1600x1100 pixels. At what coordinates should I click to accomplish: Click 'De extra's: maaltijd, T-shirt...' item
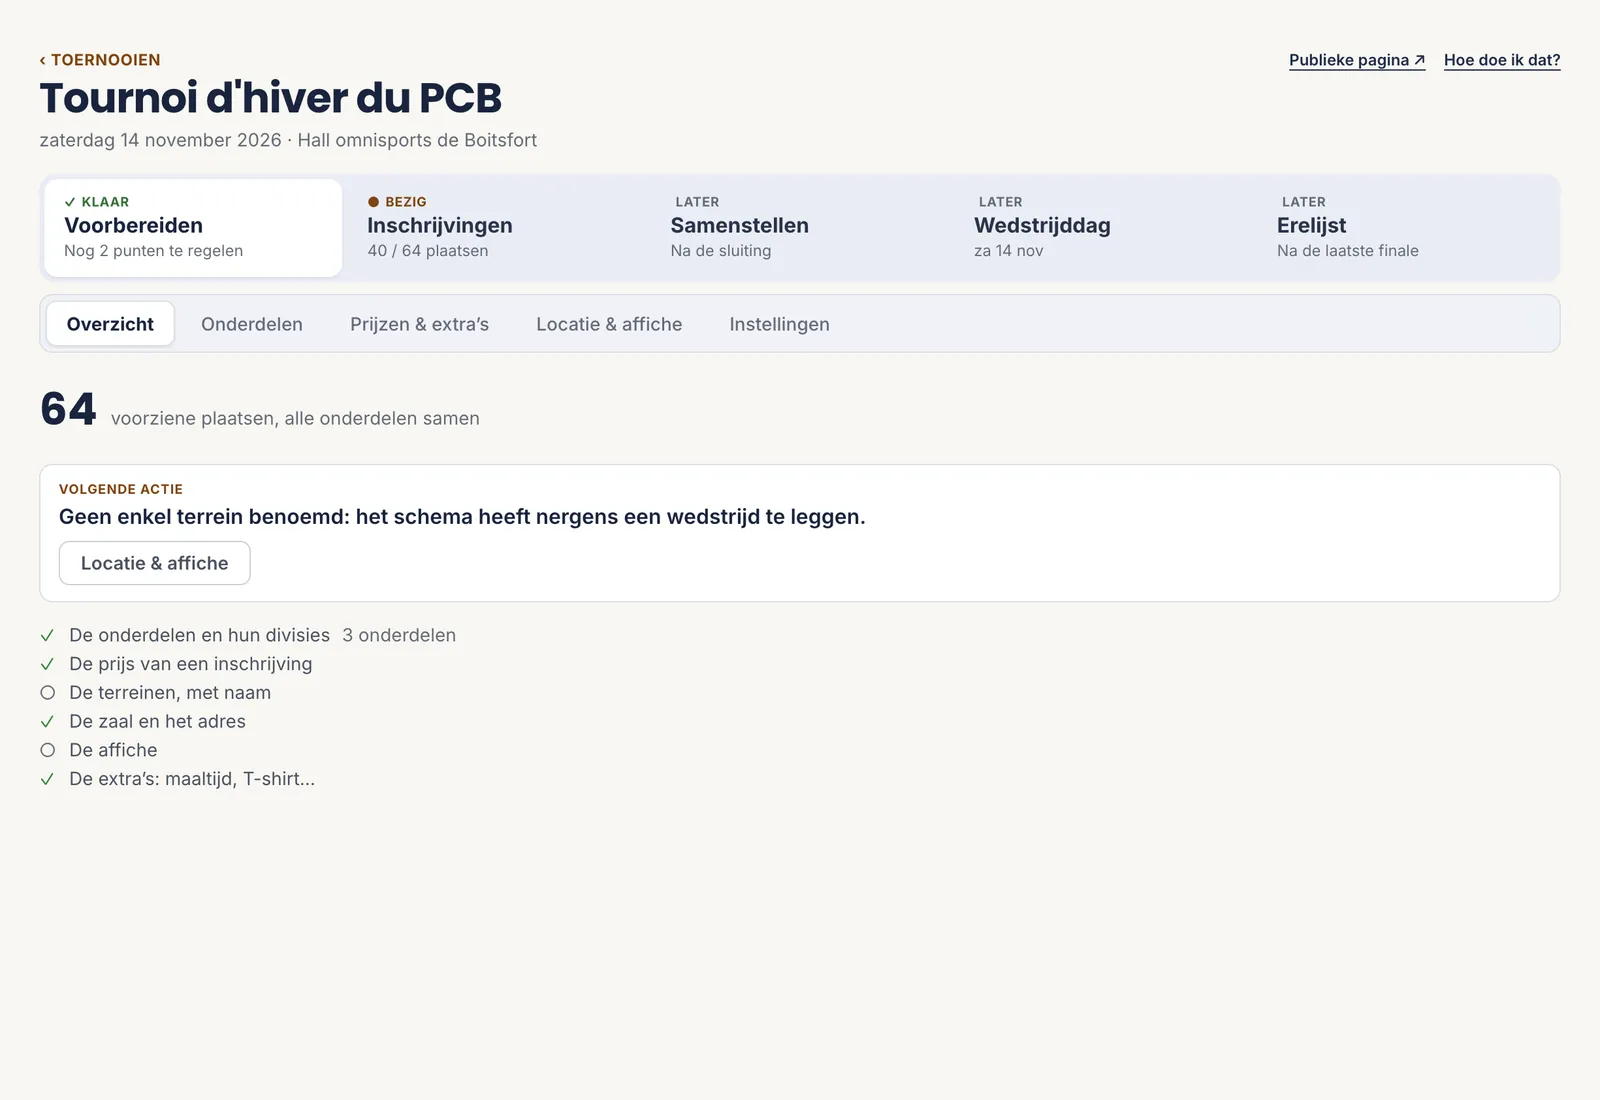[192, 779]
